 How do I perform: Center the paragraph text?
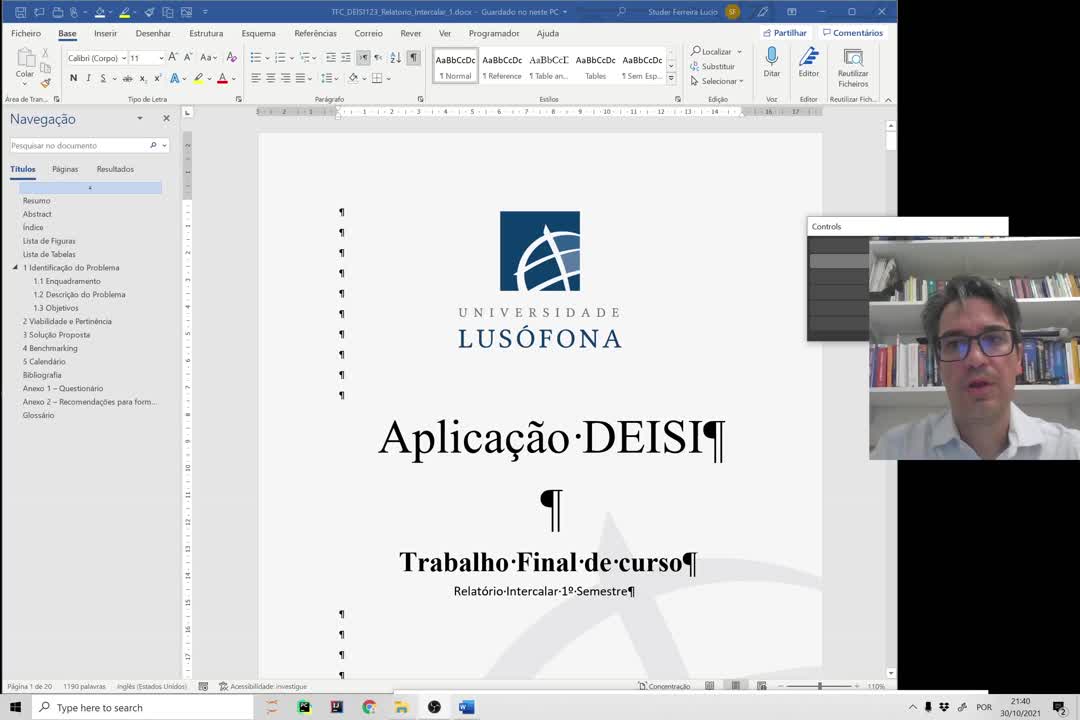(271, 79)
